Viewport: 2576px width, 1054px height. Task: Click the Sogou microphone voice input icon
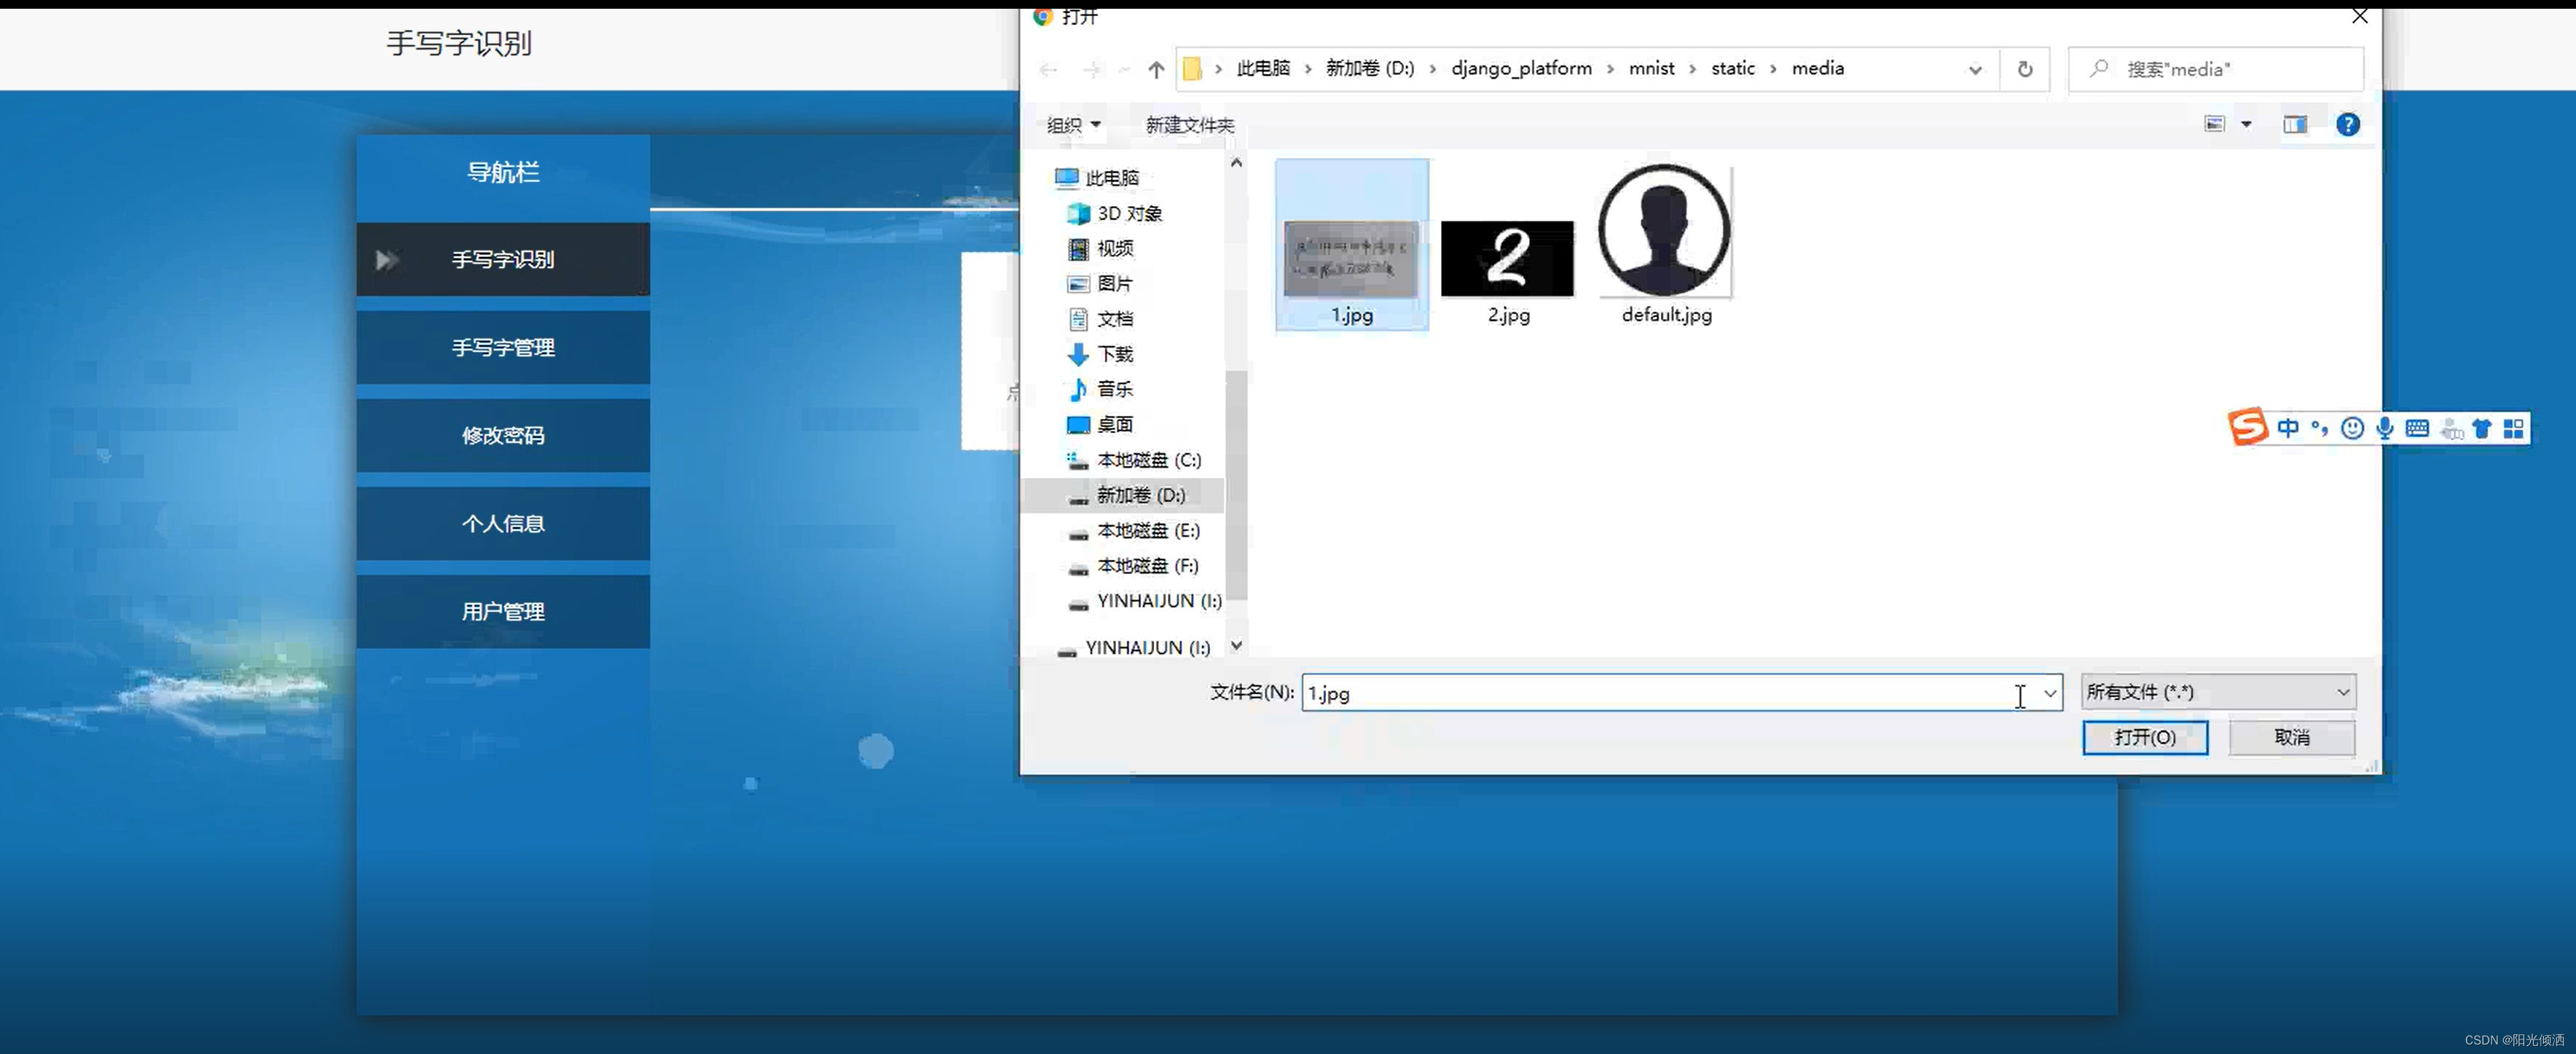click(x=2385, y=429)
